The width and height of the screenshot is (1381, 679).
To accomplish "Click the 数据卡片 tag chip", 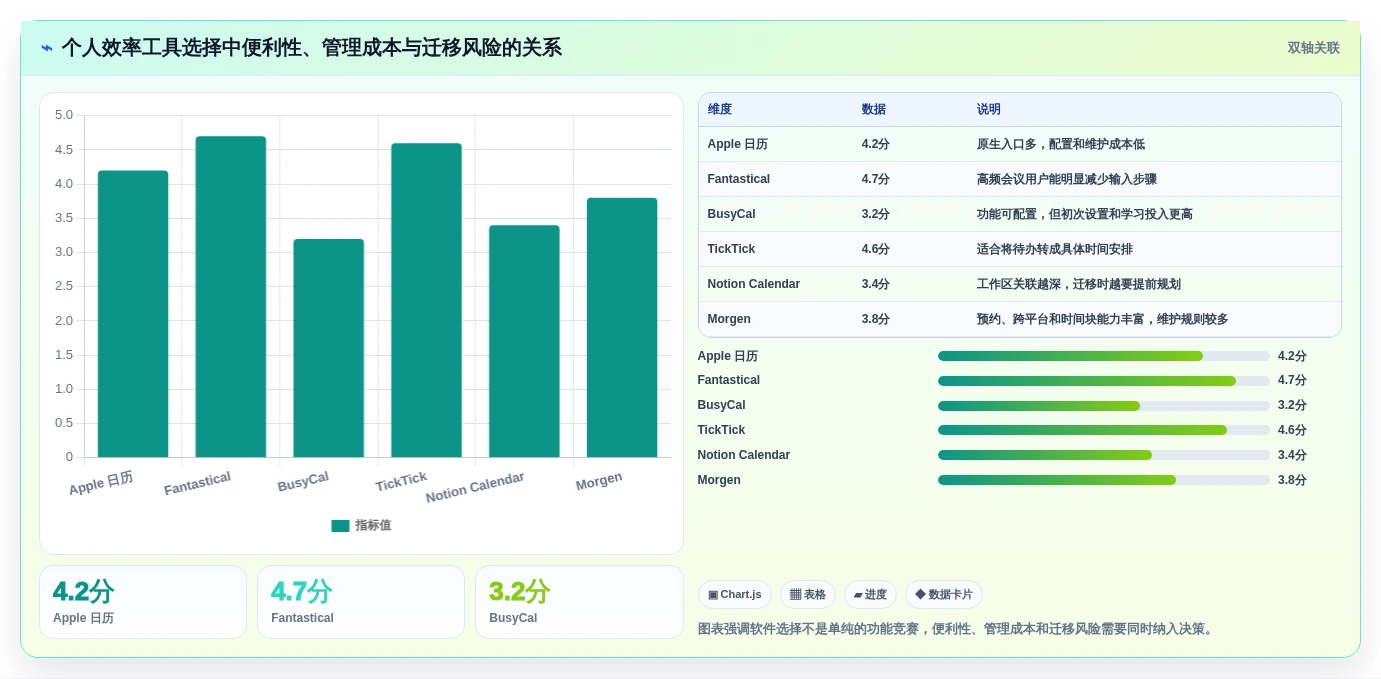I will click(944, 594).
